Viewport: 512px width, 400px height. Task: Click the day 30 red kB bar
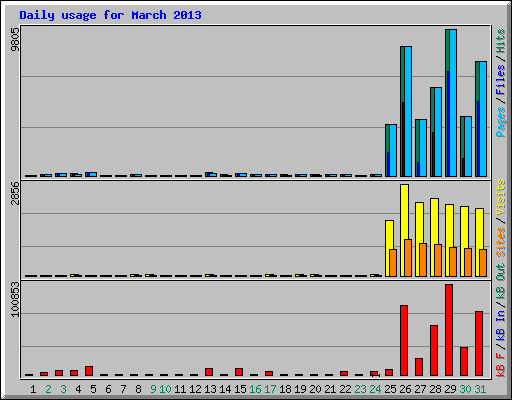coord(464,361)
